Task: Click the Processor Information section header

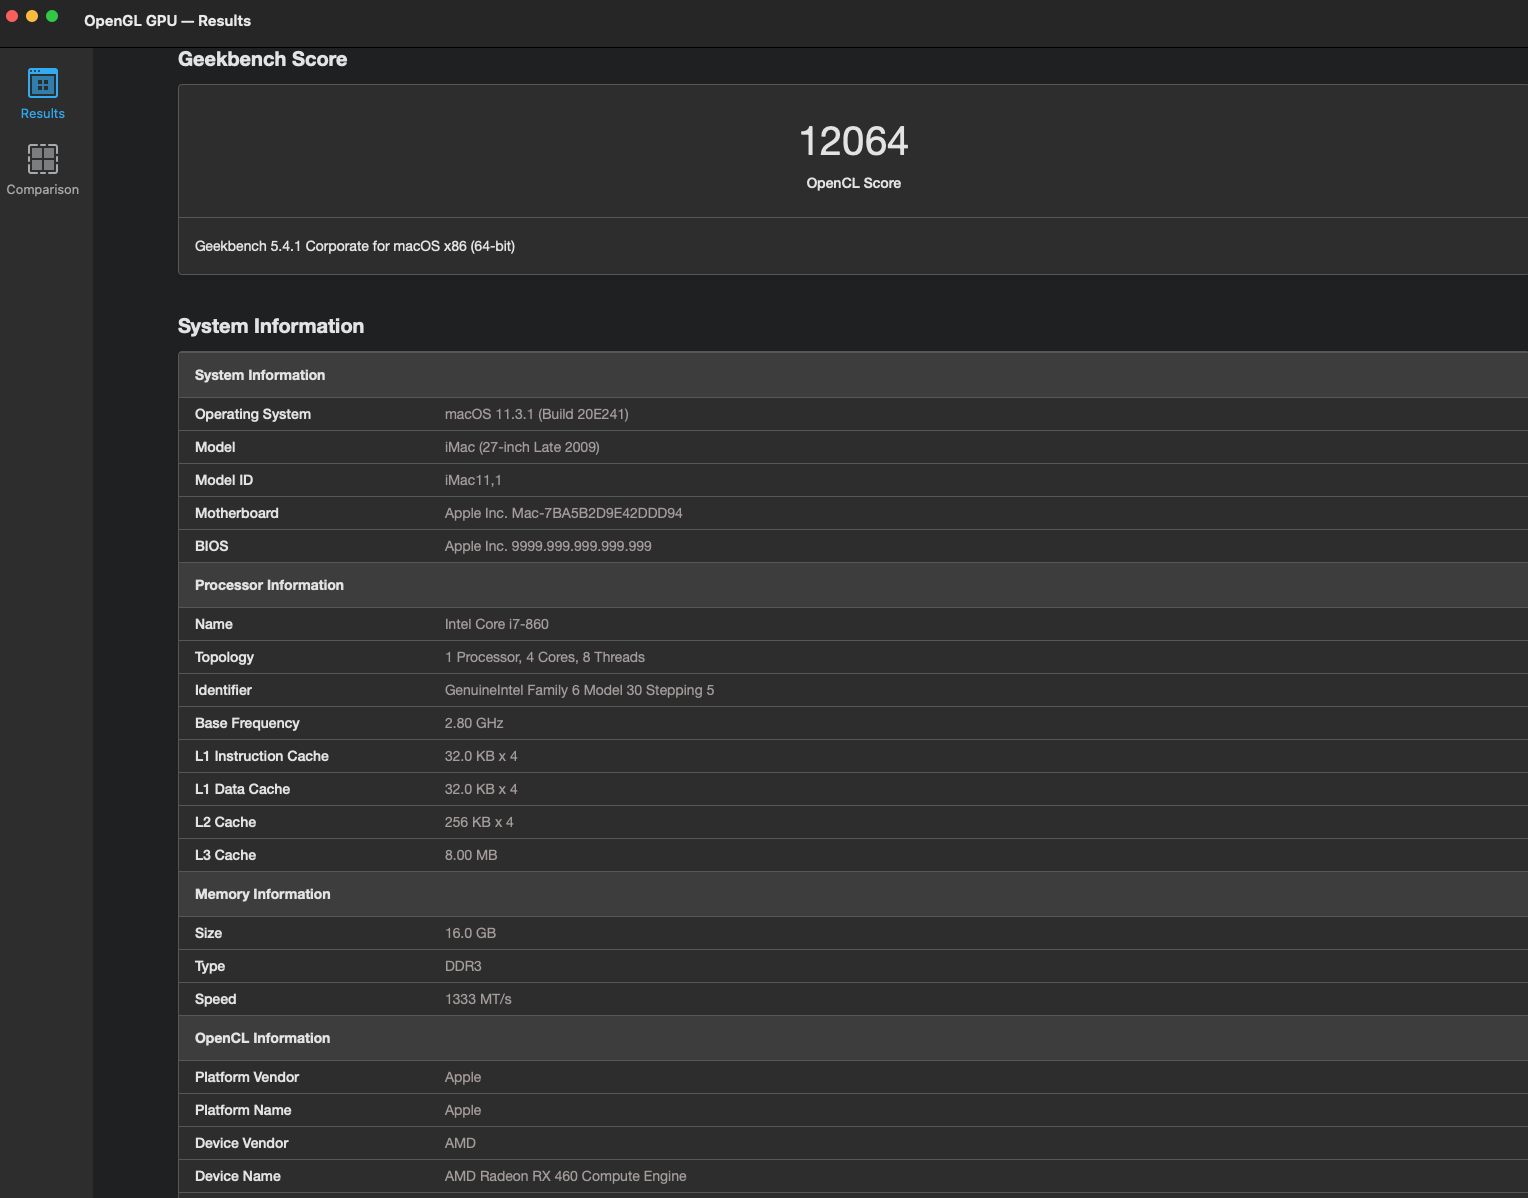Action: [269, 585]
